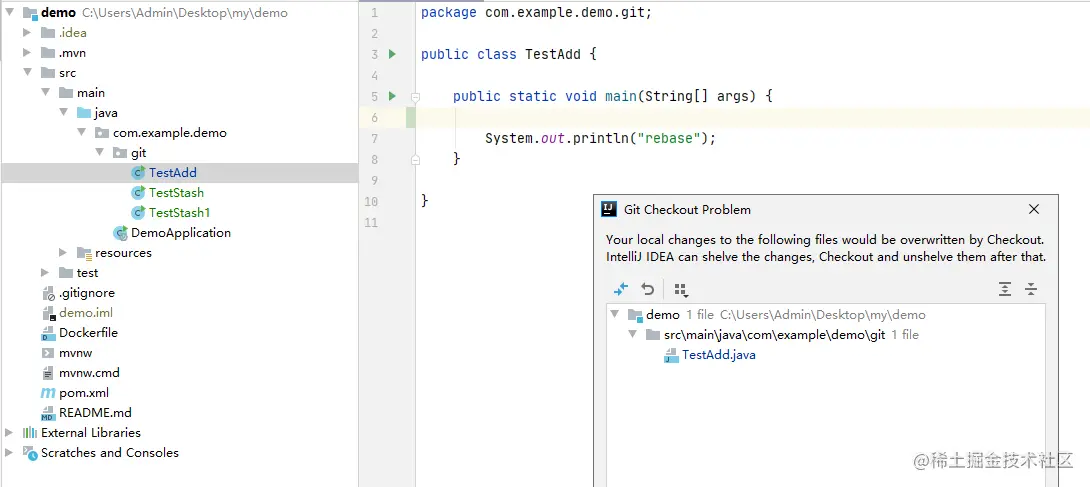Select TestStash1 class in project tree
Image resolution: width=1090 pixels, height=487 pixels.
tap(179, 213)
